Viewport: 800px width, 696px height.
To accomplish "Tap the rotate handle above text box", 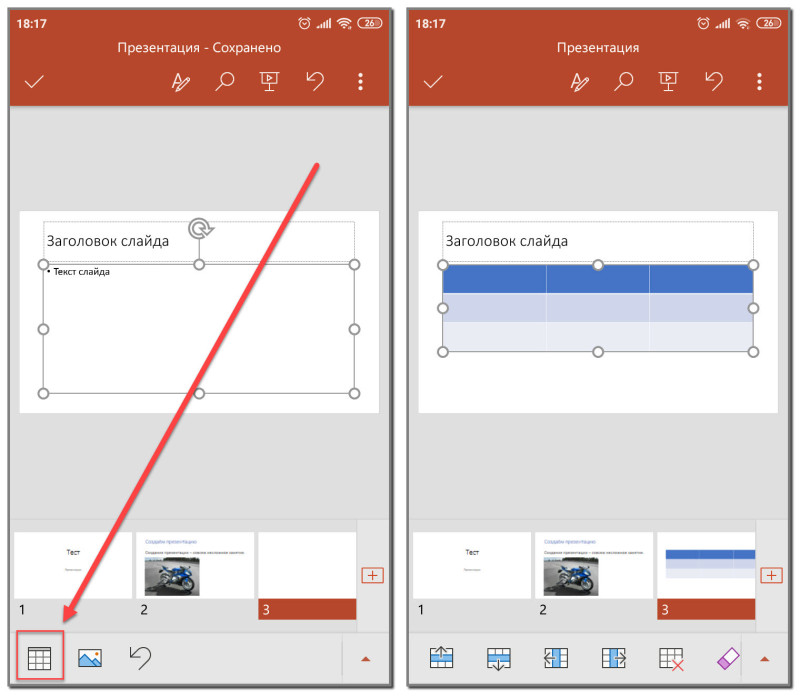I will point(200,229).
